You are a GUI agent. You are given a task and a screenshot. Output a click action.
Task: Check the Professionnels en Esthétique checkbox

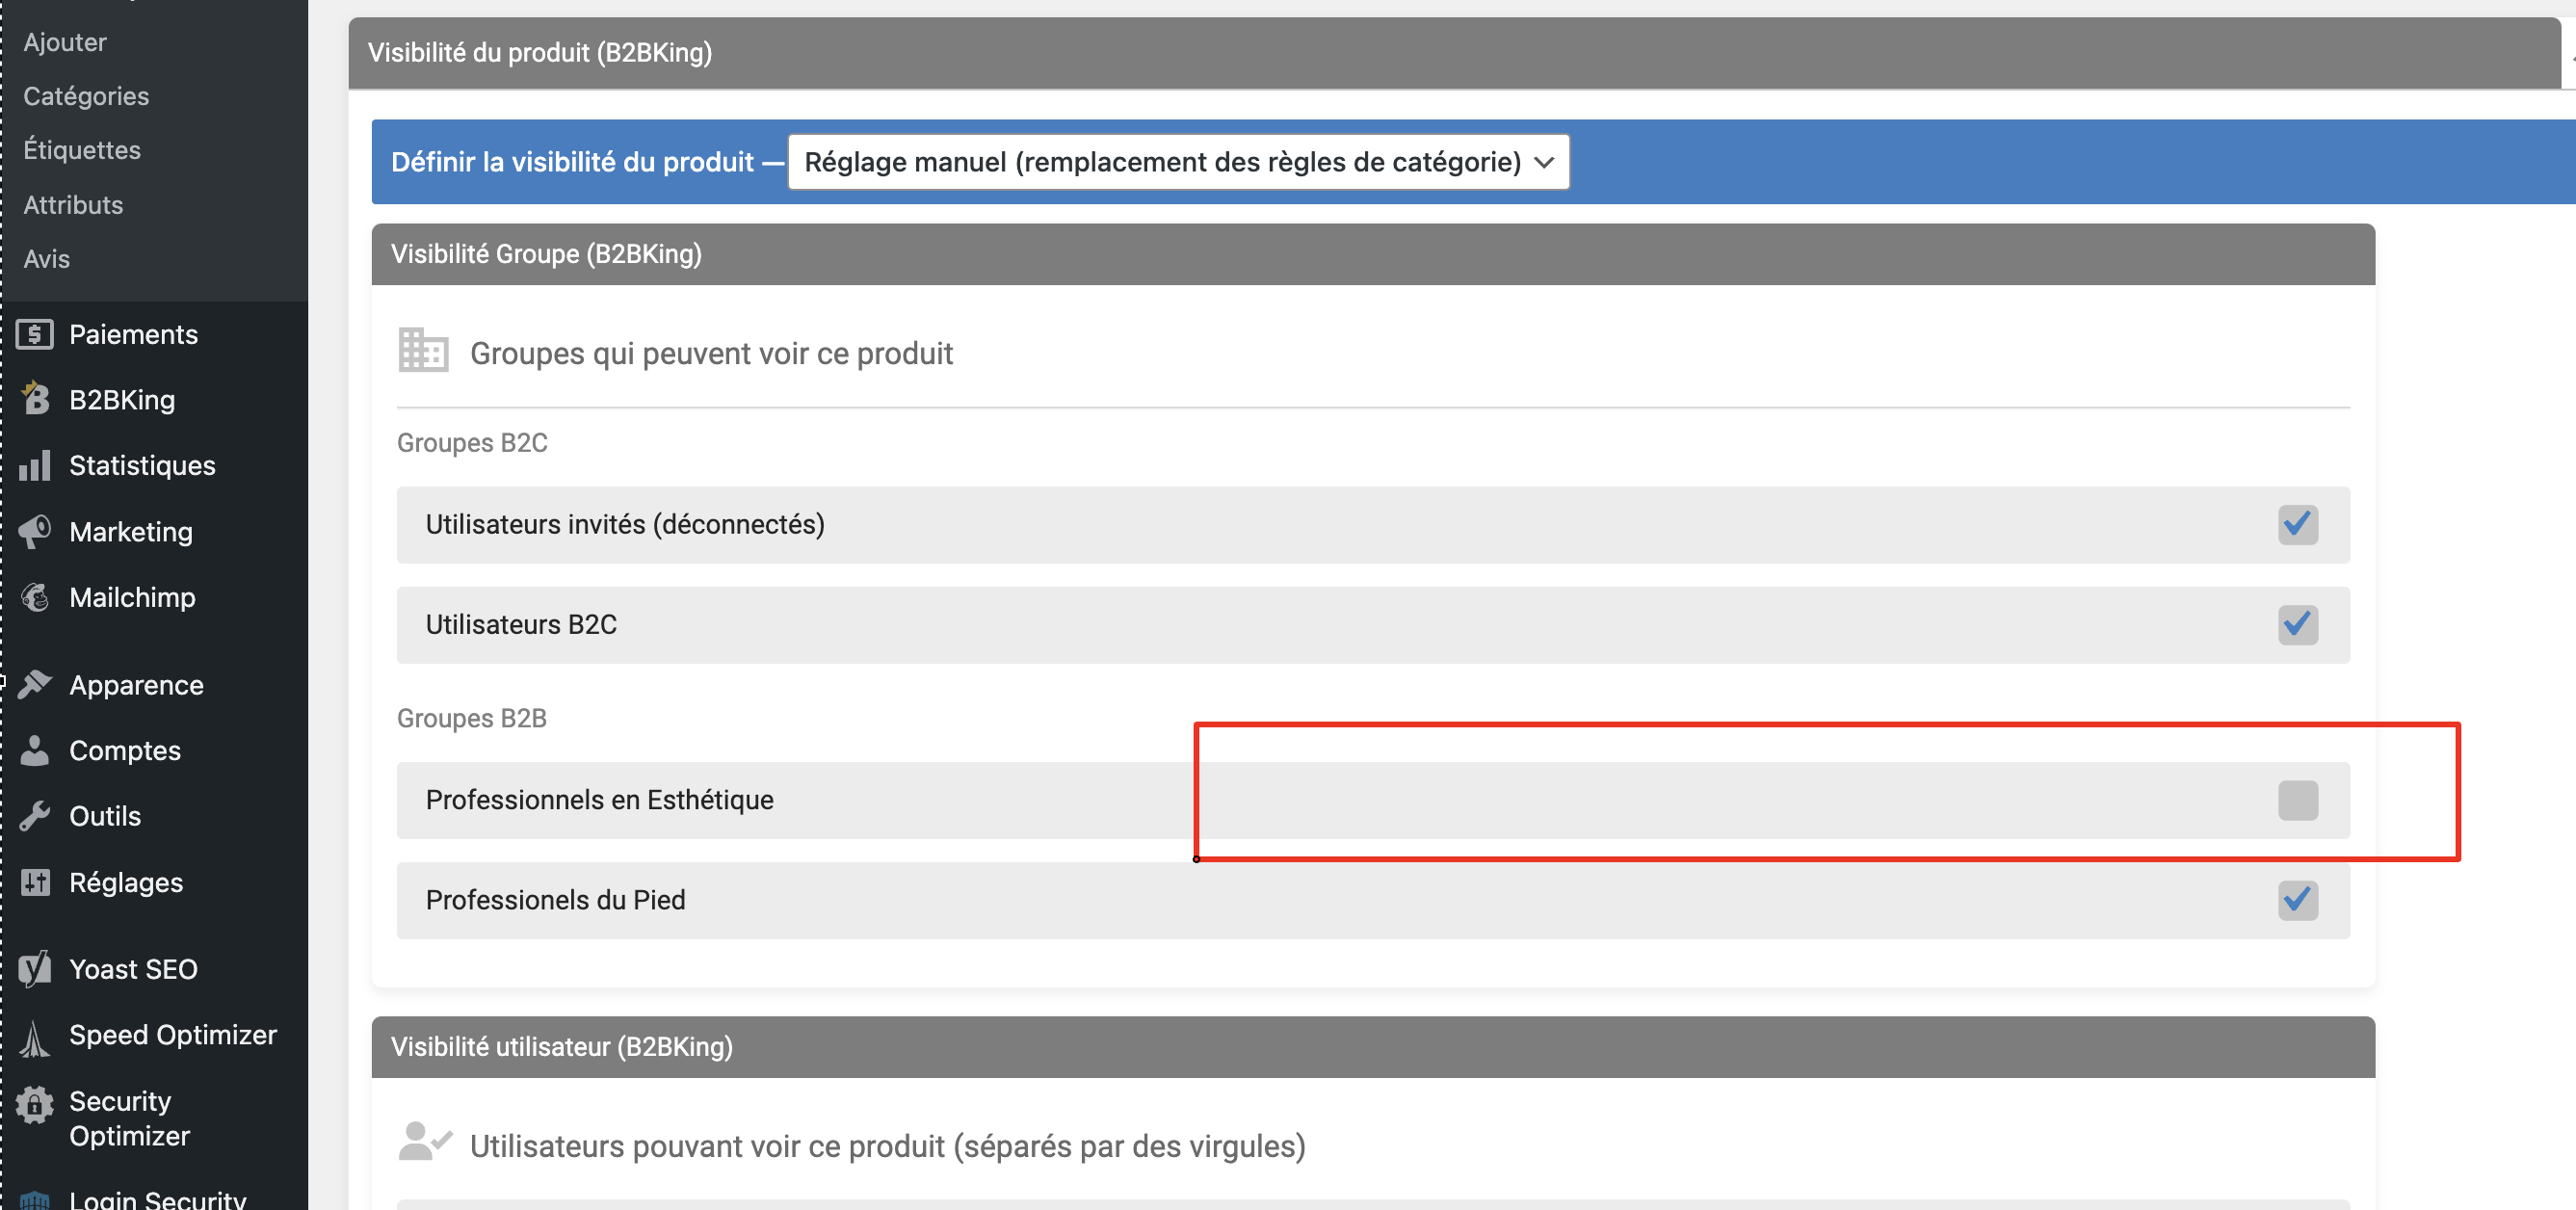click(x=2297, y=800)
